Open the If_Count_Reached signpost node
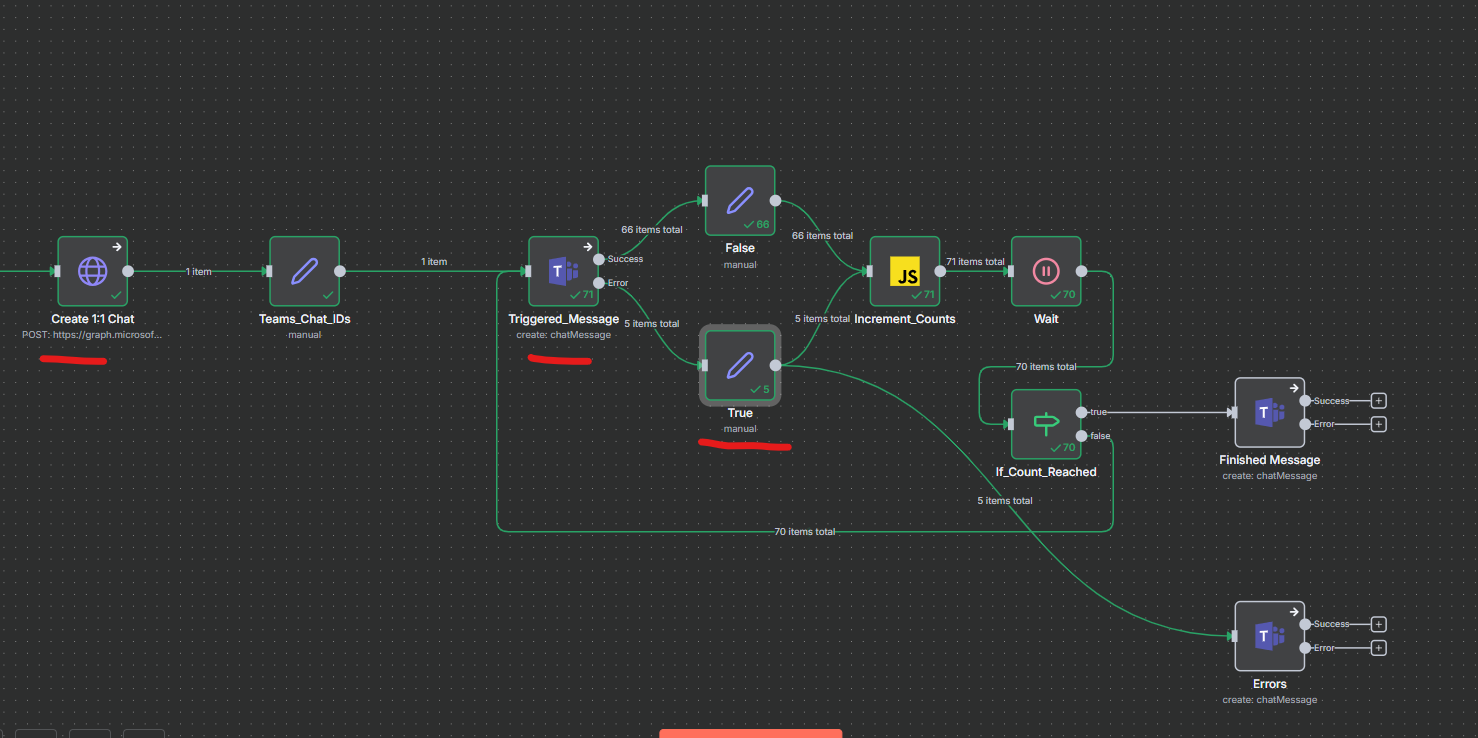 (x=1046, y=424)
